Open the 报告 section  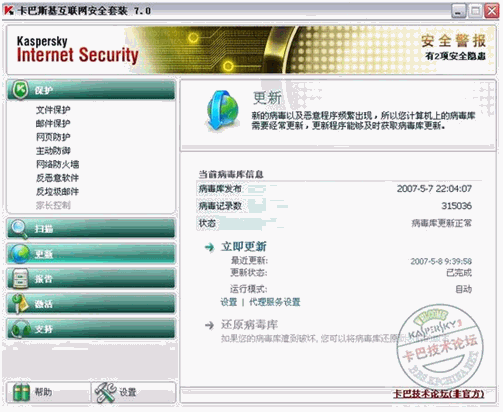tap(91, 279)
